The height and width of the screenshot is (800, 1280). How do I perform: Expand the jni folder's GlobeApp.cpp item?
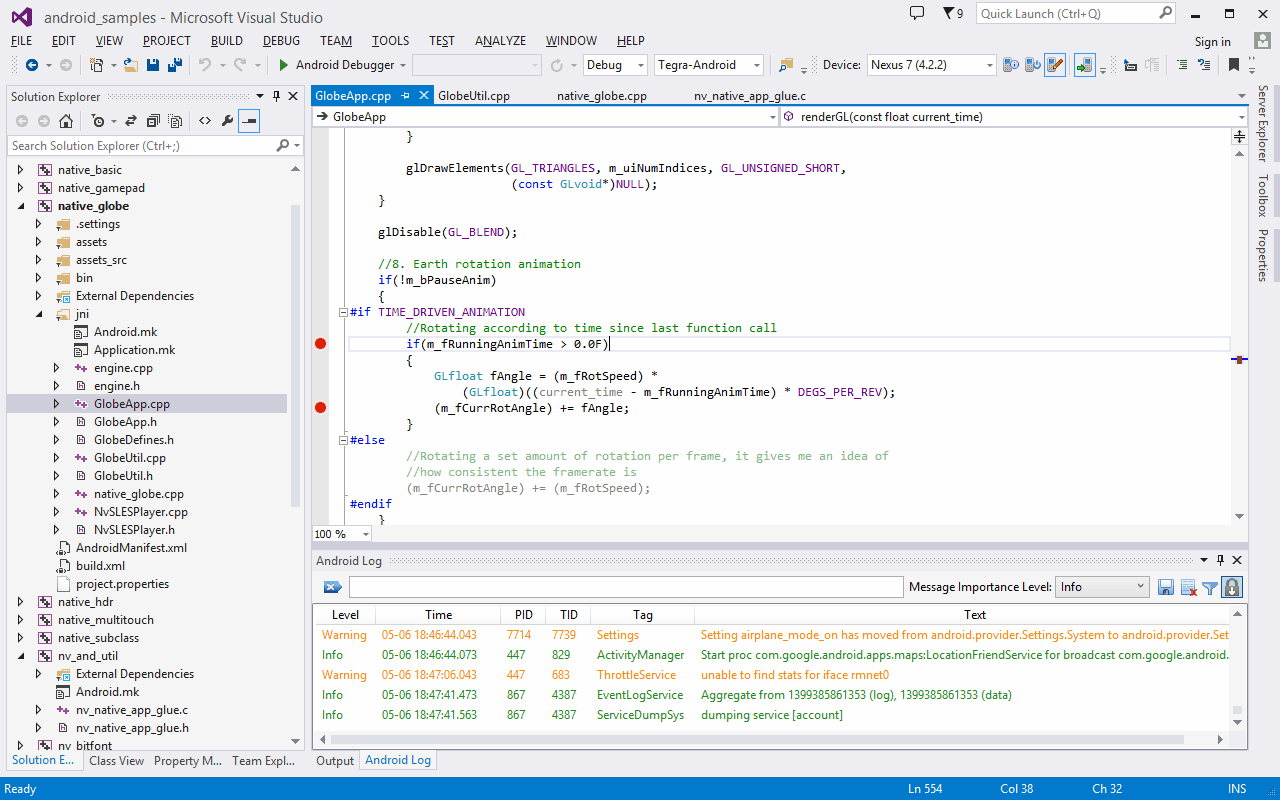57,403
